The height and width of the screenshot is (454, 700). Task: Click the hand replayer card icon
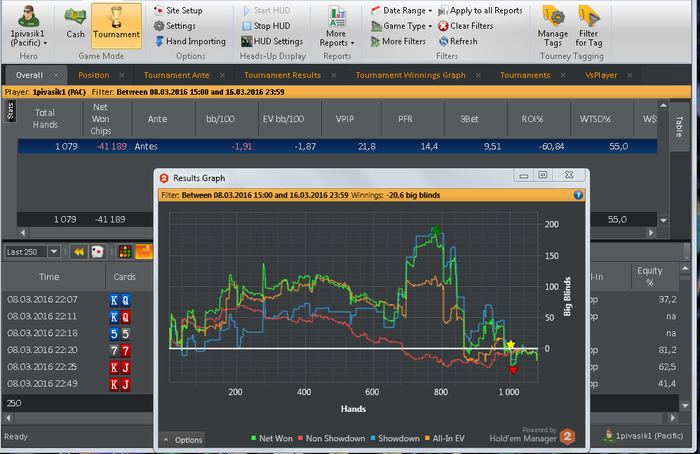[97, 252]
